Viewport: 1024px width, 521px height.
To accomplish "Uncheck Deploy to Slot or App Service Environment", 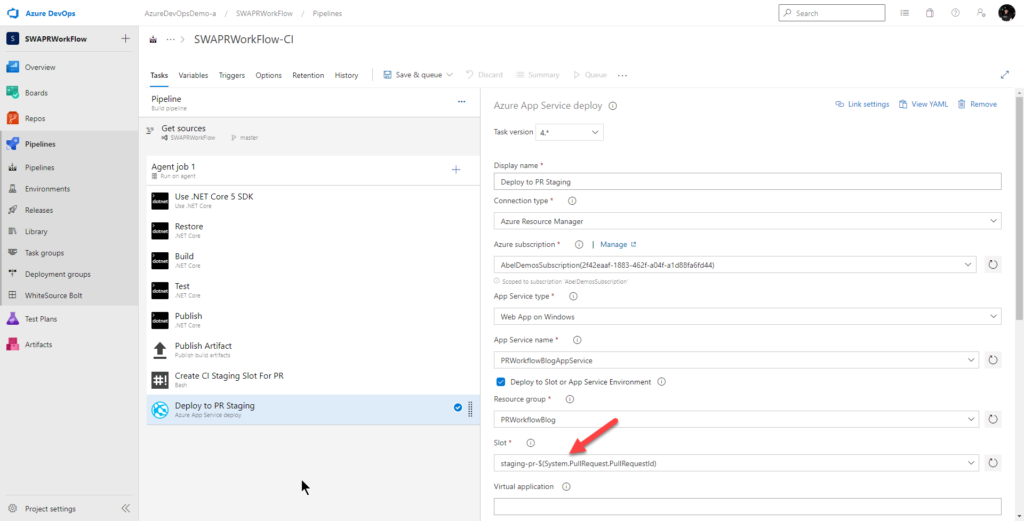I will pos(501,382).
